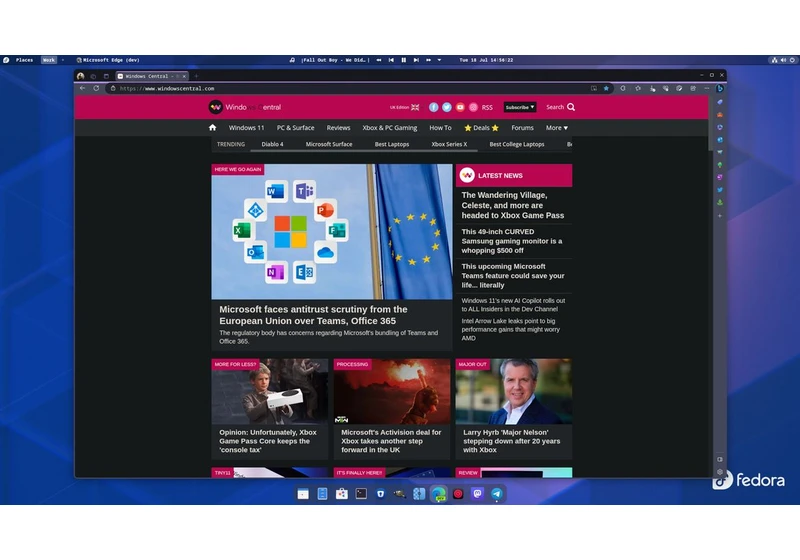
Task: Open Xbox & PC Gaming nav item
Action: coord(390,128)
